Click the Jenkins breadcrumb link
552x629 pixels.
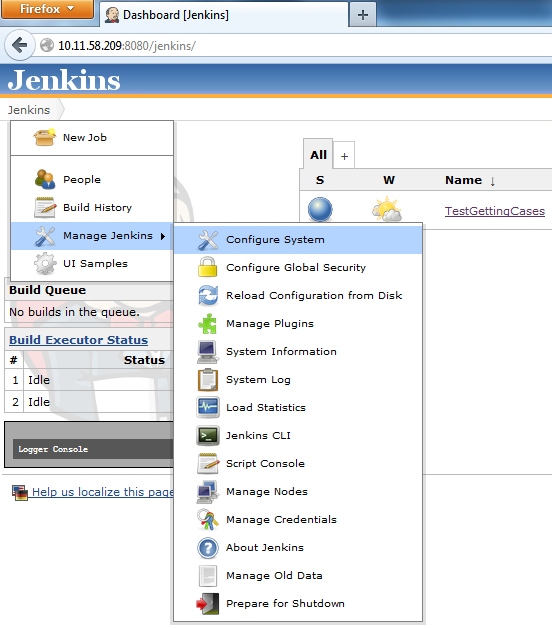(x=29, y=110)
